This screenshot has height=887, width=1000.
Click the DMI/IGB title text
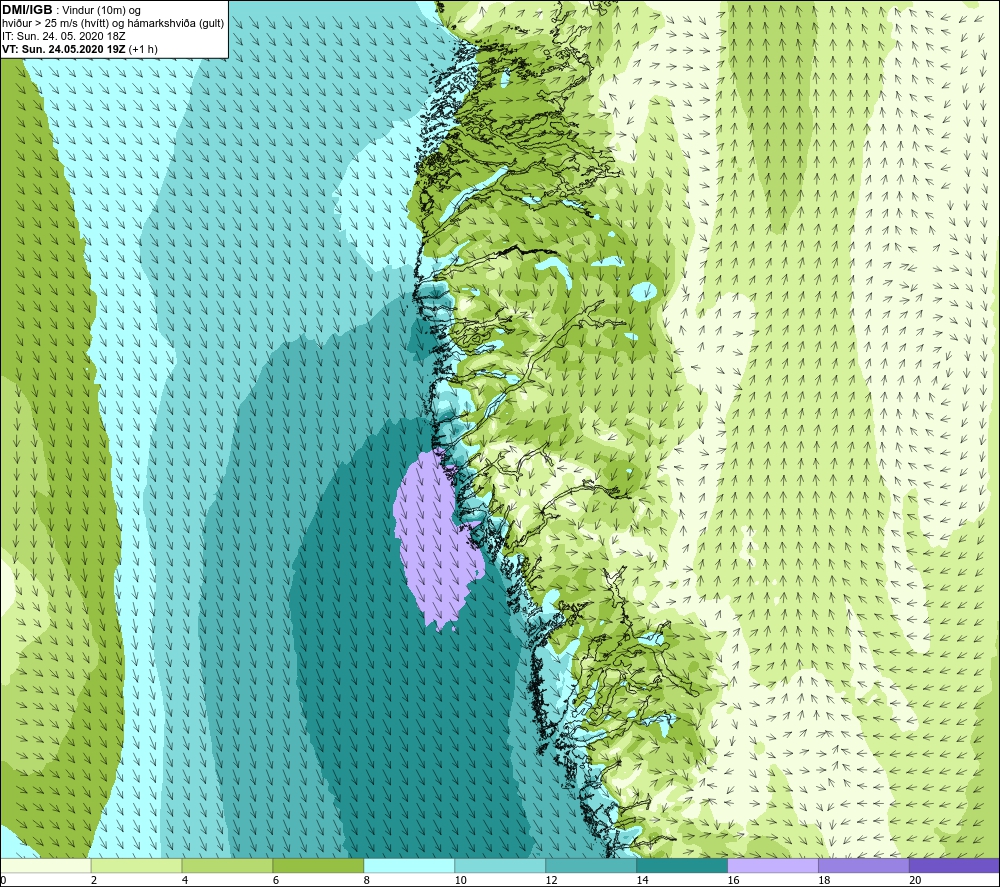[x=27, y=10]
